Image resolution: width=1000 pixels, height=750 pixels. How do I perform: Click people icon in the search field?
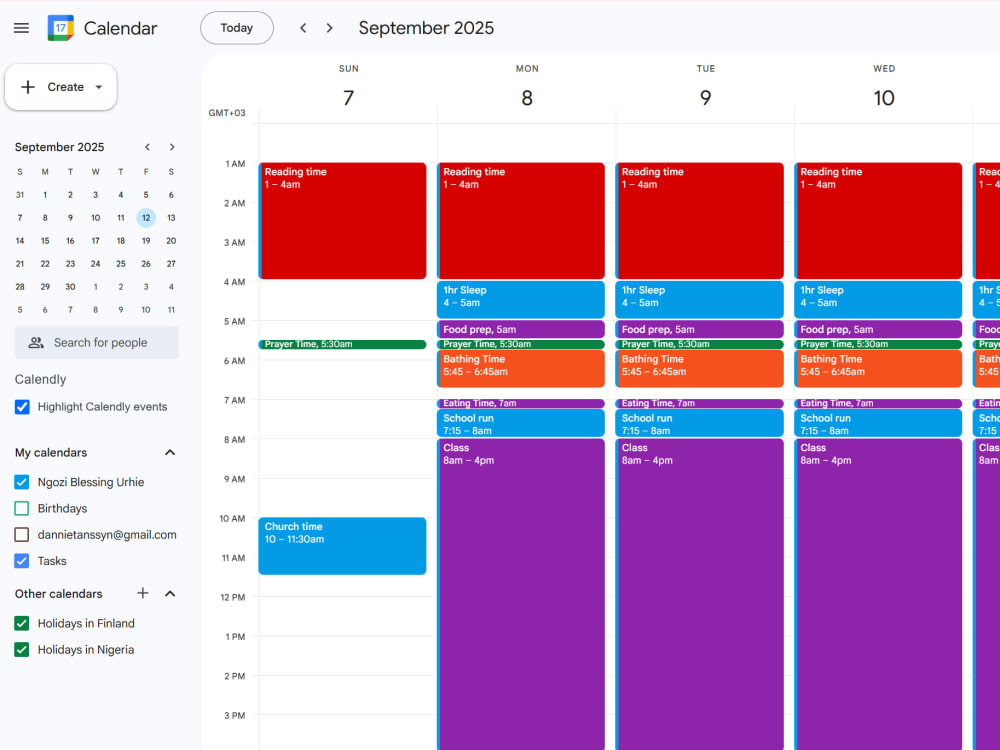click(x=36, y=342)
